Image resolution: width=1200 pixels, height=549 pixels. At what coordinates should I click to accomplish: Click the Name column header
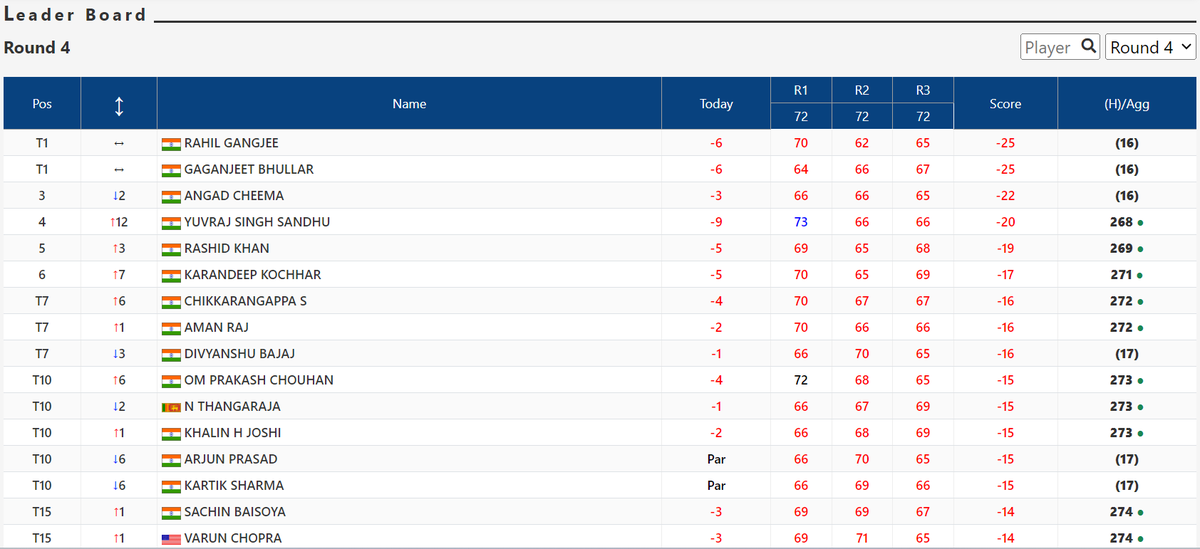click(x=409, y=103)
